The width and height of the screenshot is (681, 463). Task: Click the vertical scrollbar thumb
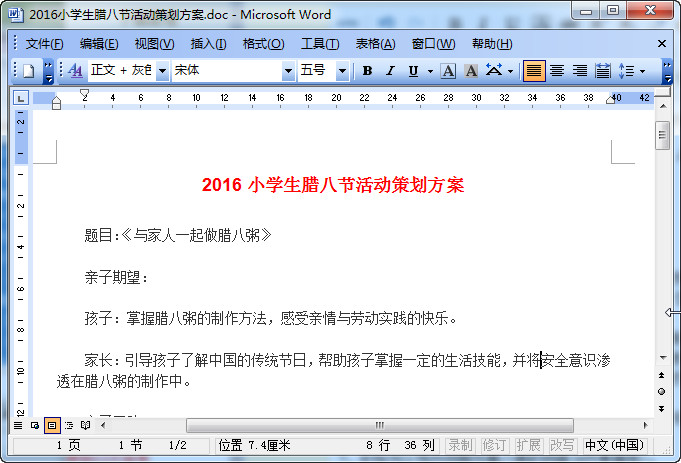[662, 135]
